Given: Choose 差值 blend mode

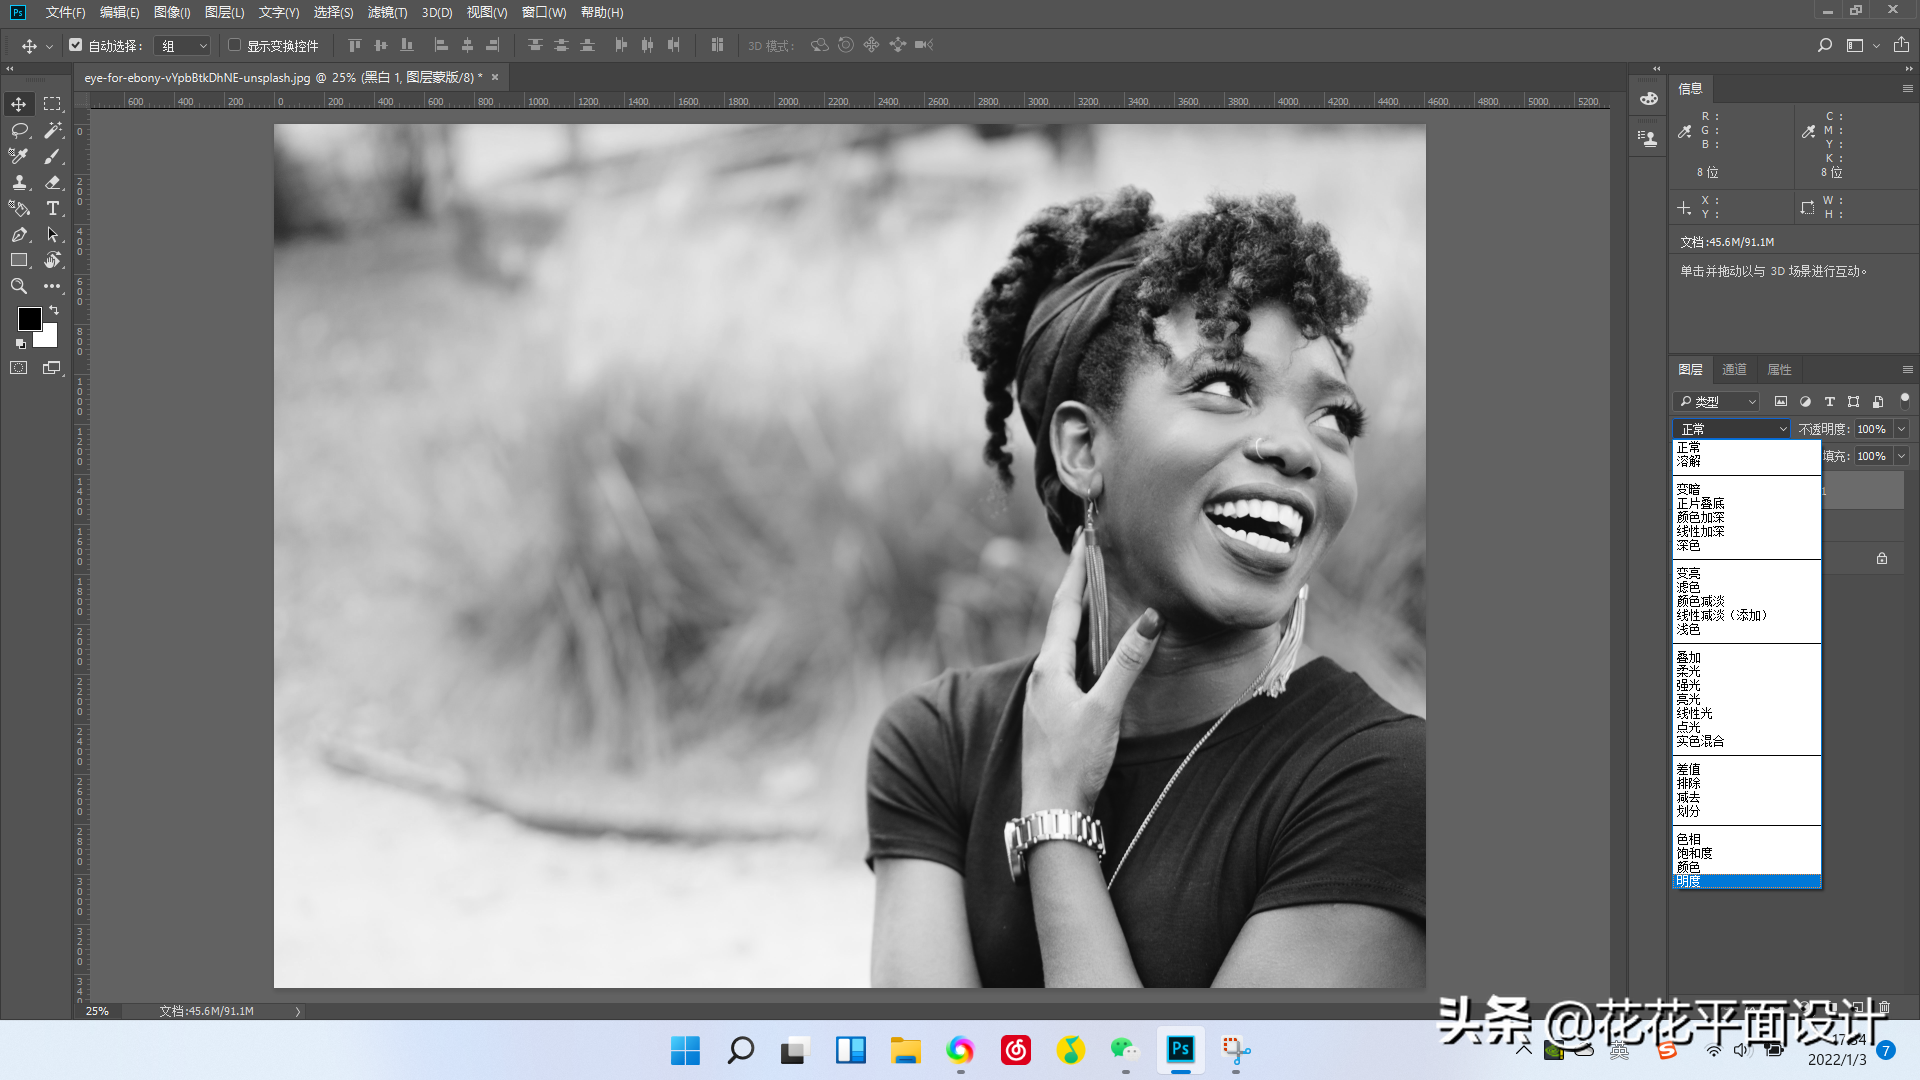Looking at the screenshot, I should pyautogui.click(x=1746, y=770).
